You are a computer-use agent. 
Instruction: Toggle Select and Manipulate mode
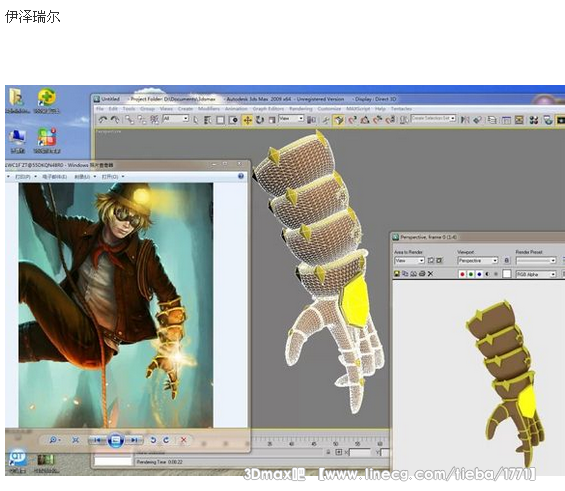pyautogui.click(x=325, y=120)
